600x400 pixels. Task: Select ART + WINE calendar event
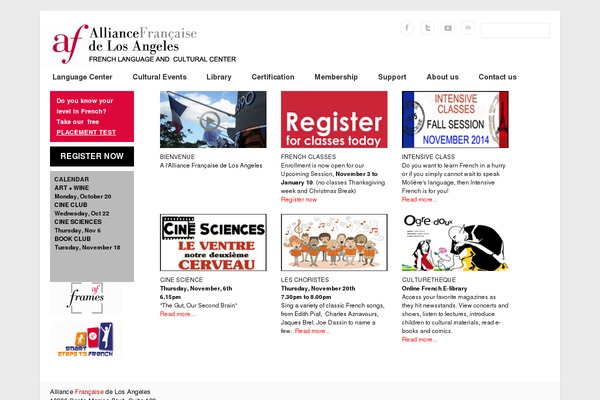pos(72,188)
